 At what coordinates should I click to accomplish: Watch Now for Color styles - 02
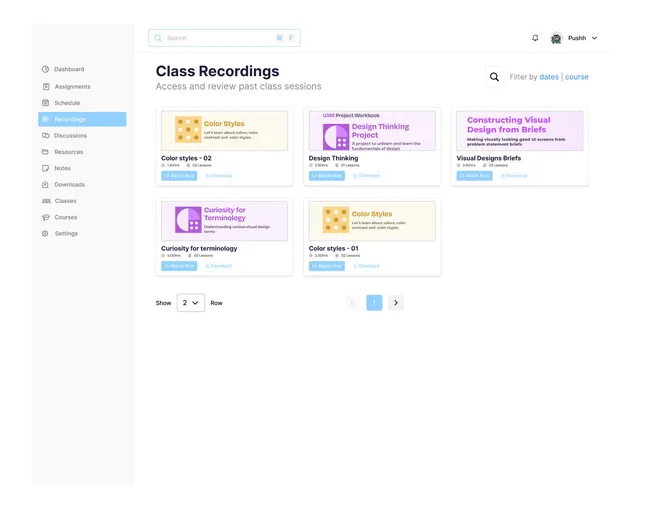point(179,176)
